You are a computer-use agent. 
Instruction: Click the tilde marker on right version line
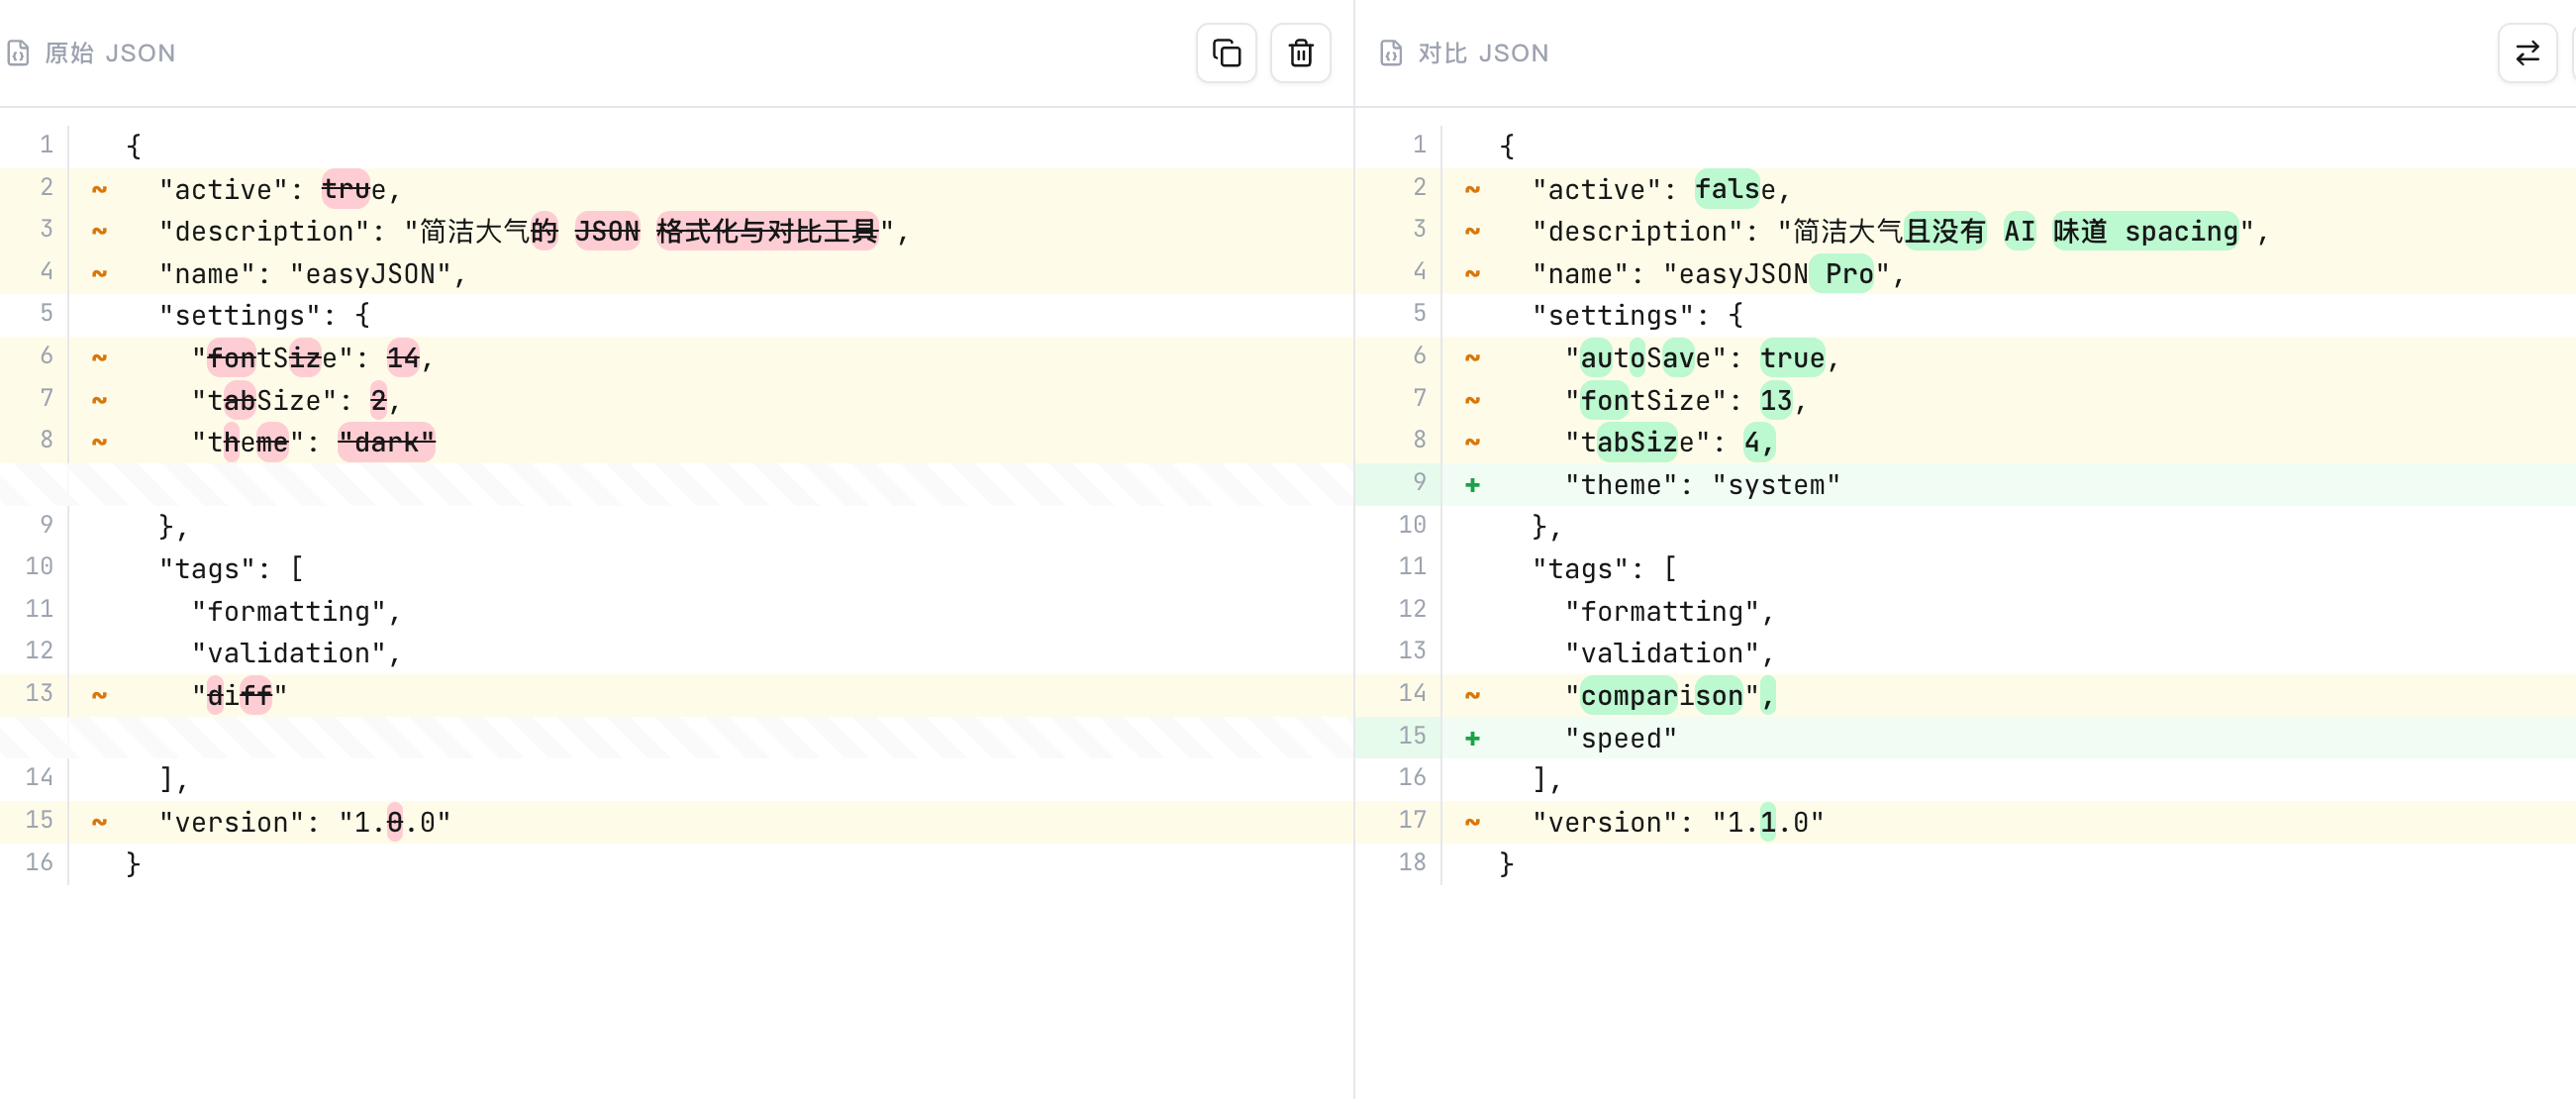[x=1472, y=822]
